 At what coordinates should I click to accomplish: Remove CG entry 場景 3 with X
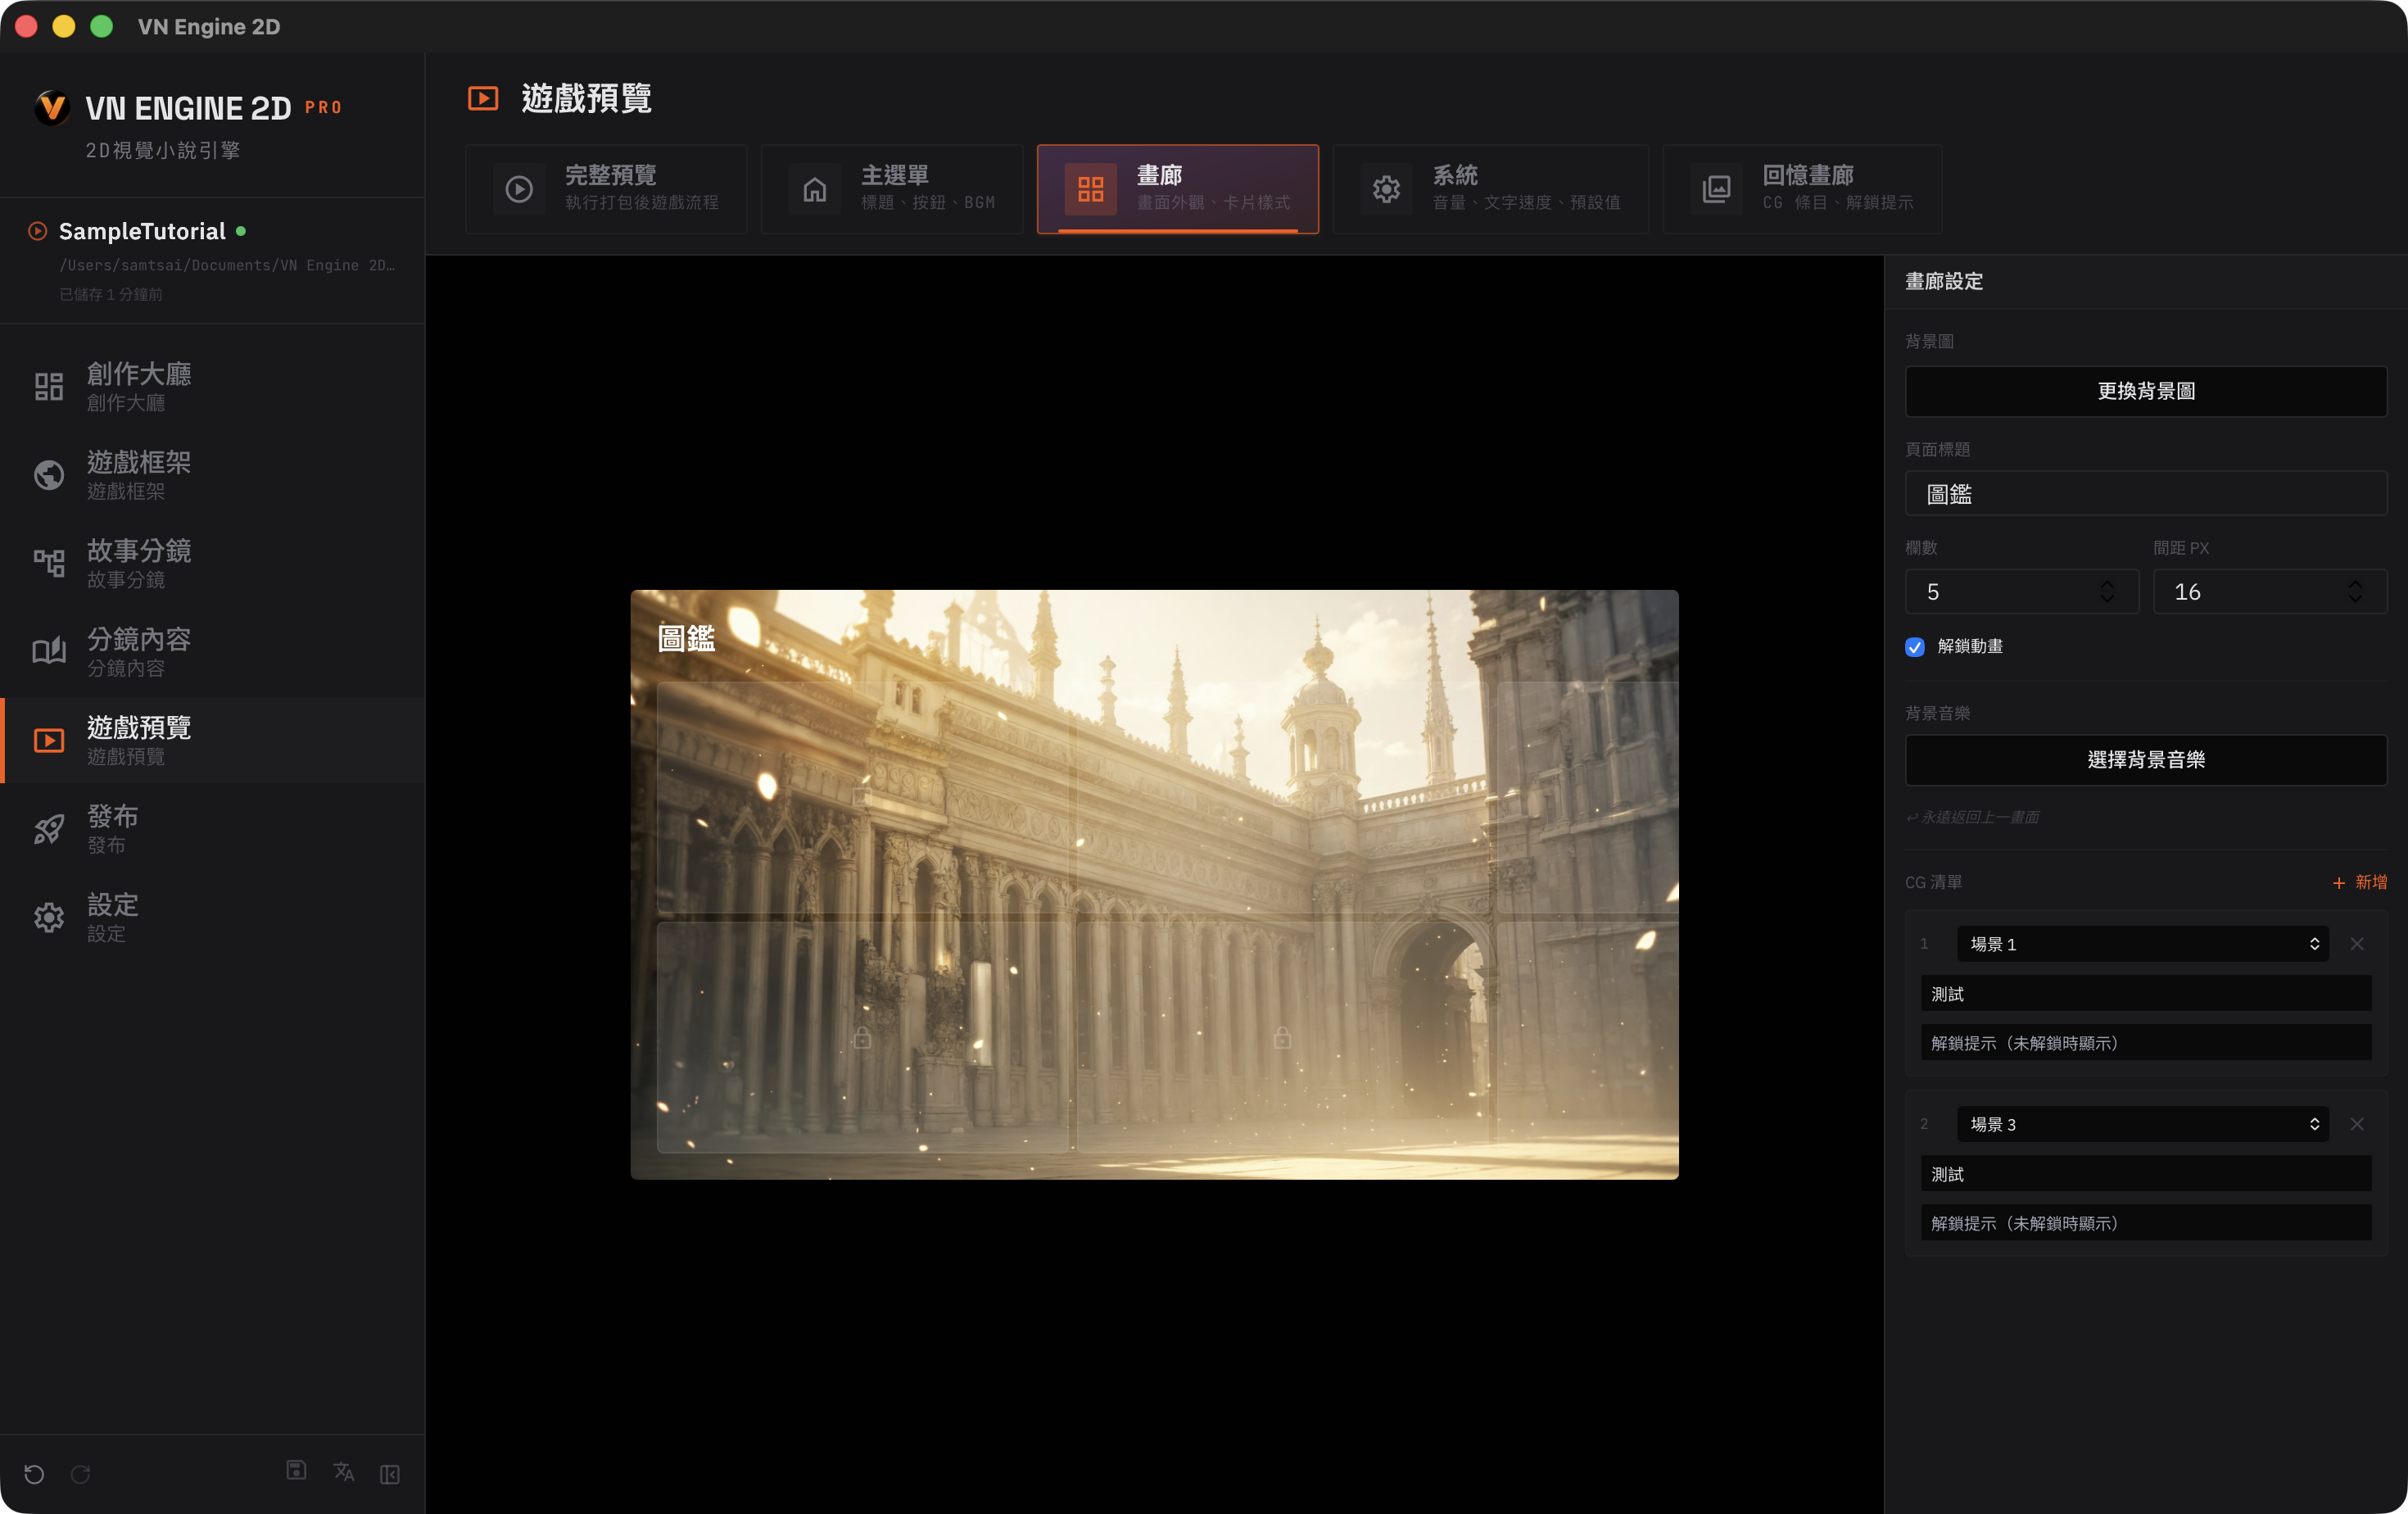coord(2357,1124)
